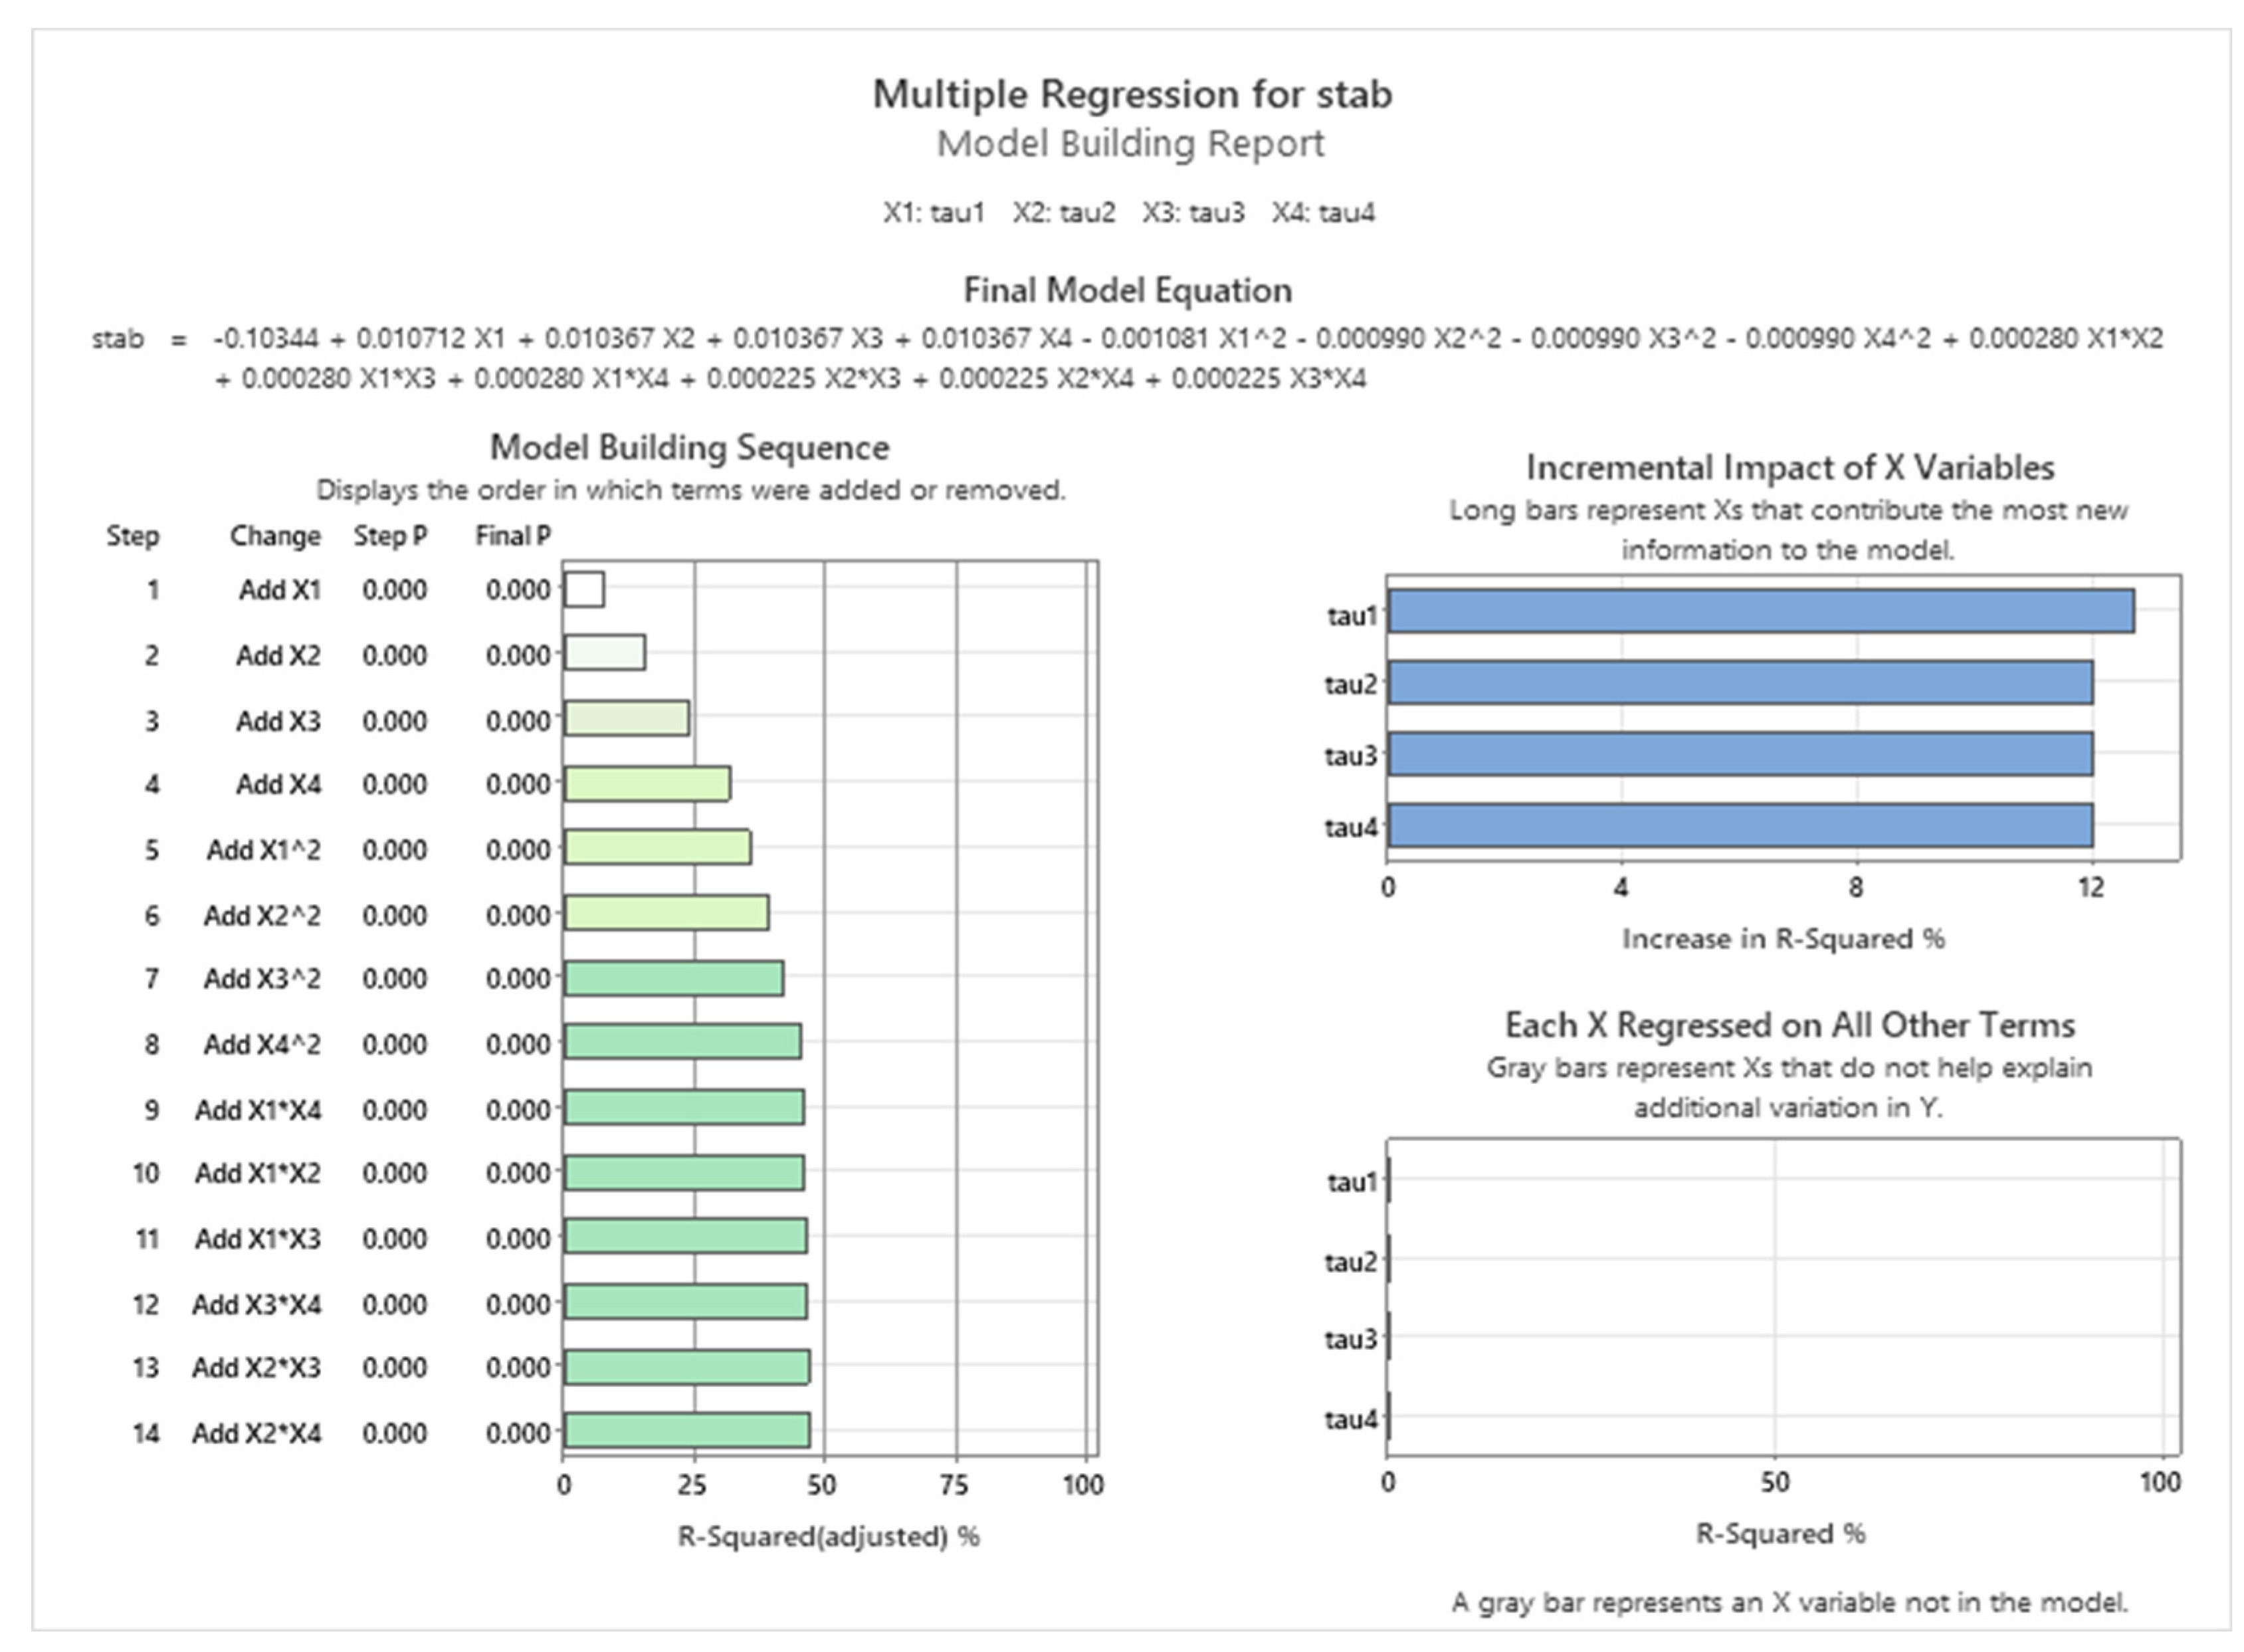Click the Add X1 step bar
This screenshot has height=1652, width=2244.
click(584, 589)
